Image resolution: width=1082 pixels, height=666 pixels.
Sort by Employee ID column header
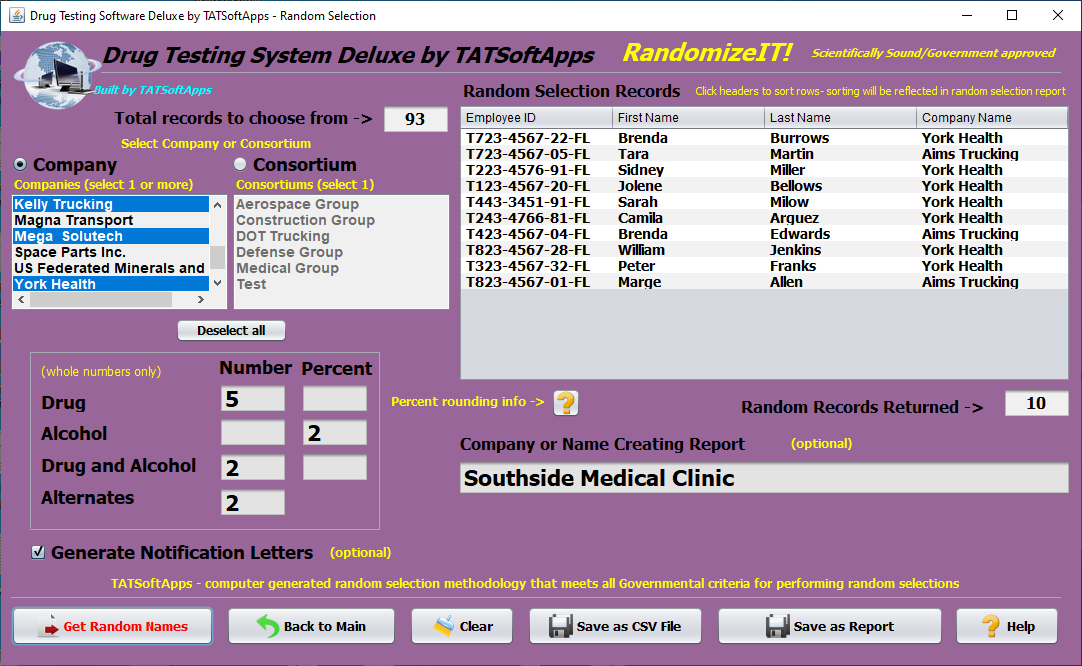(x=536, y=118)
